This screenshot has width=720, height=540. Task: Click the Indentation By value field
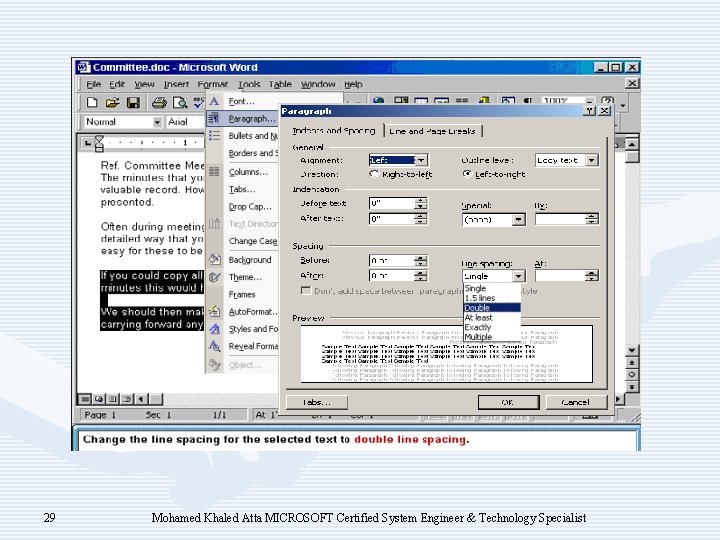click(x=561, y=219)
